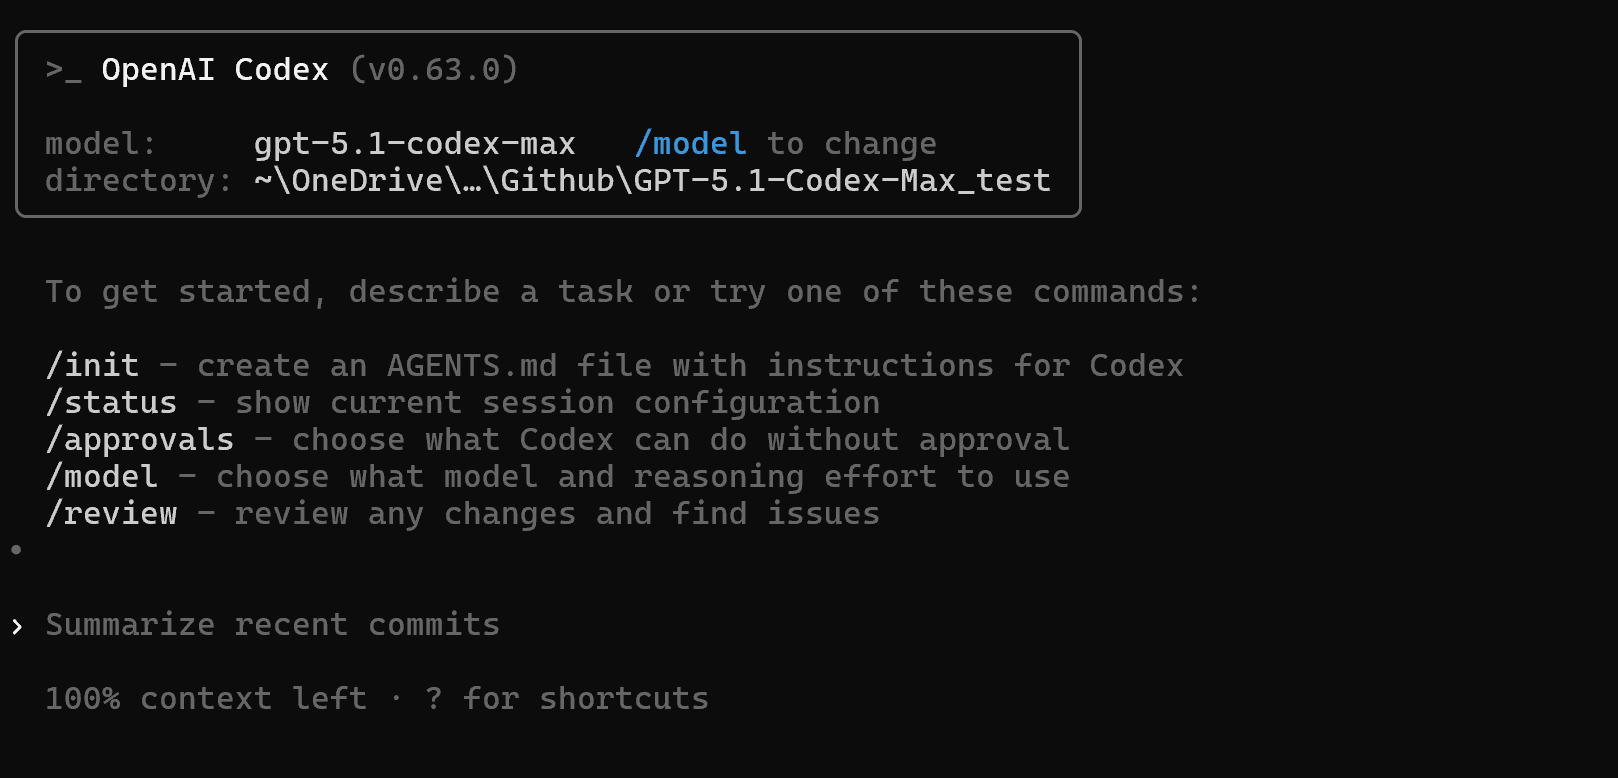Click the OpenAI Codex title text
The height and width of the screenshot is (778, 1618).
click(x=215, y=70)
